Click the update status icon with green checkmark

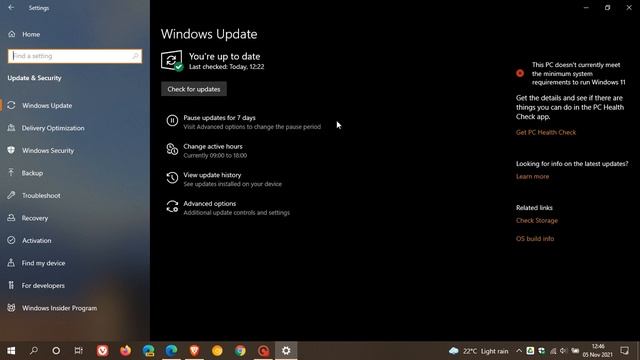[x=171, y=61]
